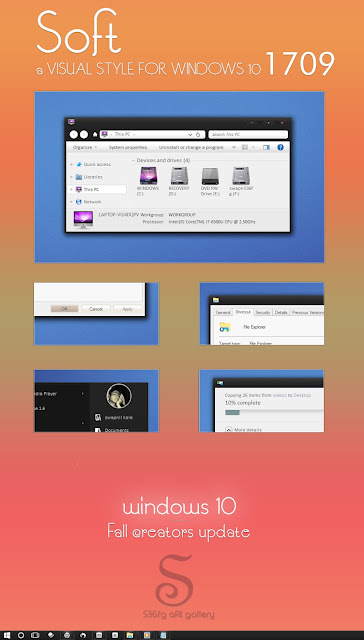
Task: Open File Explorer folder icon on taskbar
Action: coord(130,636)
